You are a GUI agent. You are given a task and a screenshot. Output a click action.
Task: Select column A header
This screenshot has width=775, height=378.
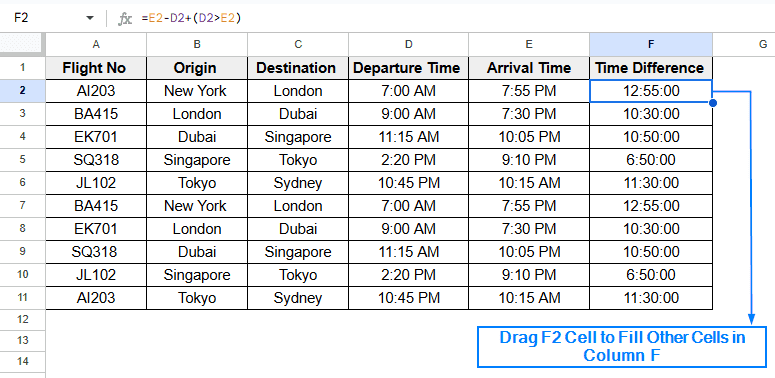pos(96,44)
